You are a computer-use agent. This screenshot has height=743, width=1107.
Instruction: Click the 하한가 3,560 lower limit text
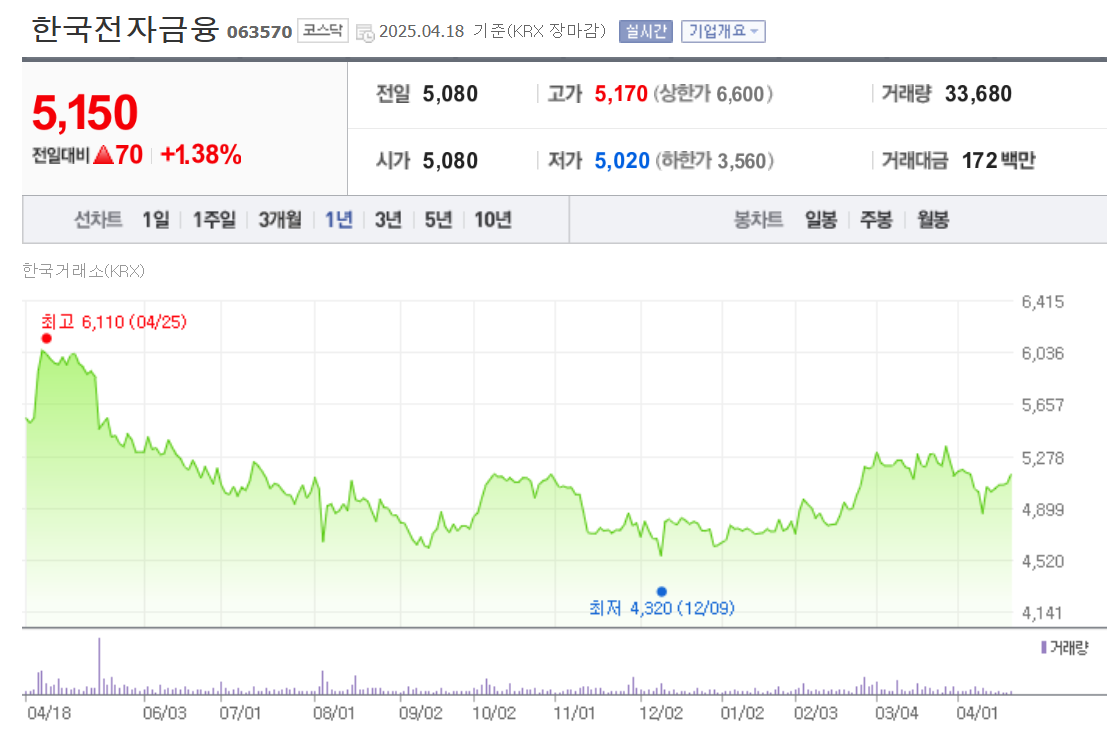[x=714, y=161]
